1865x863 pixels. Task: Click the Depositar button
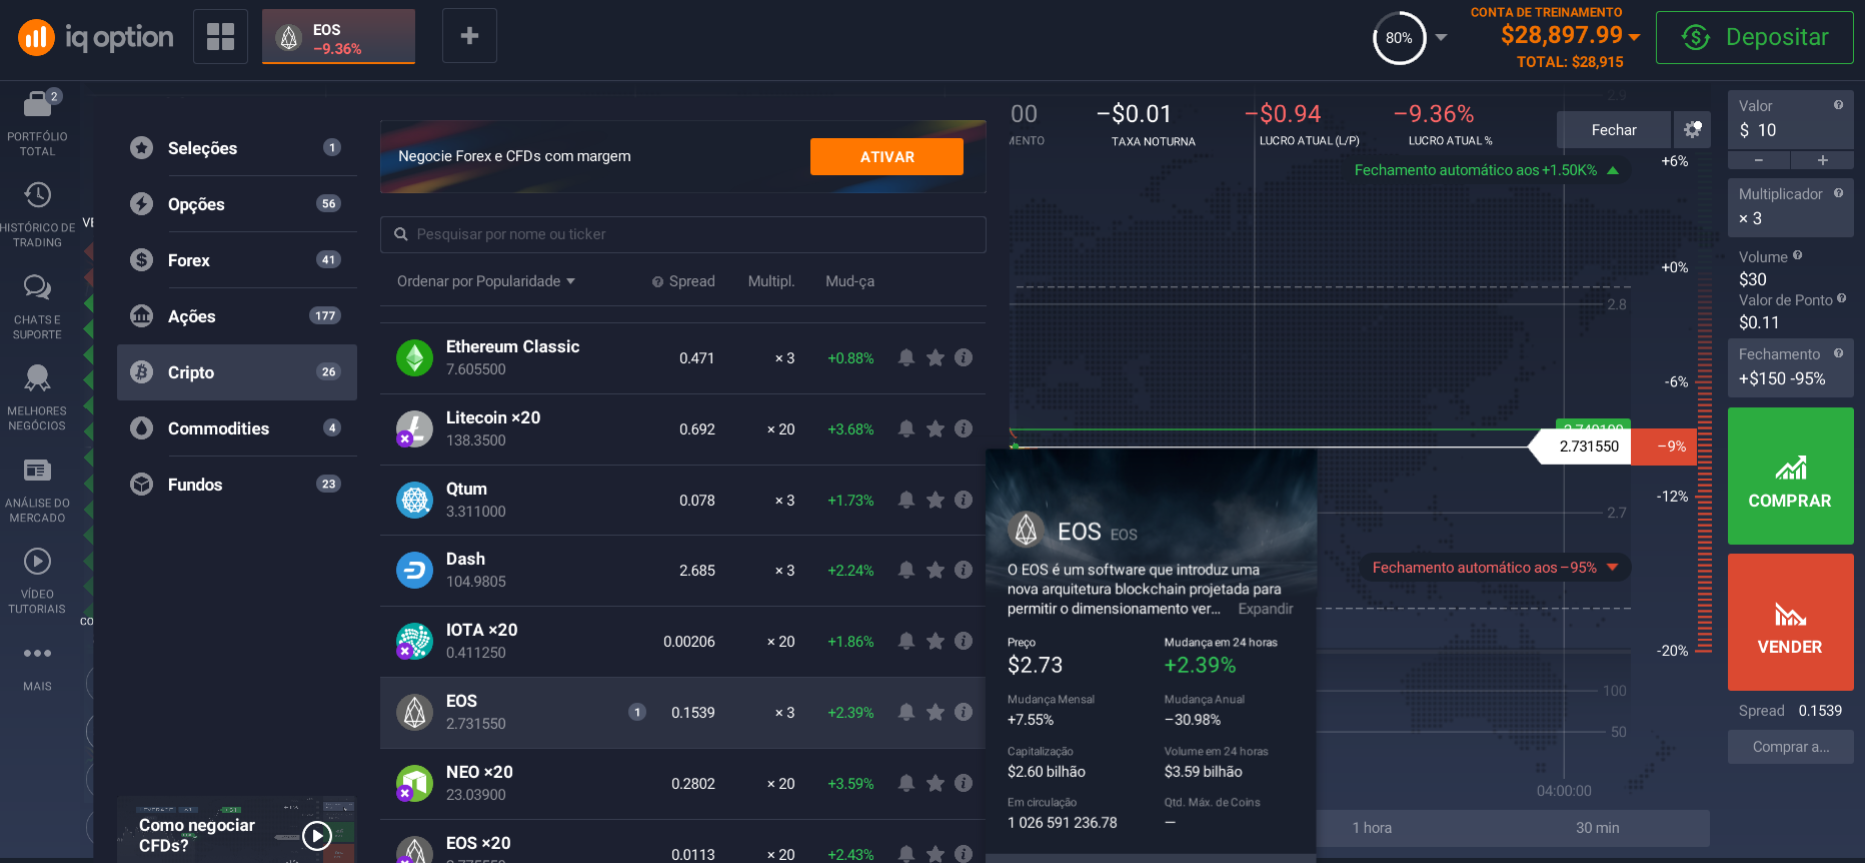1754,37
